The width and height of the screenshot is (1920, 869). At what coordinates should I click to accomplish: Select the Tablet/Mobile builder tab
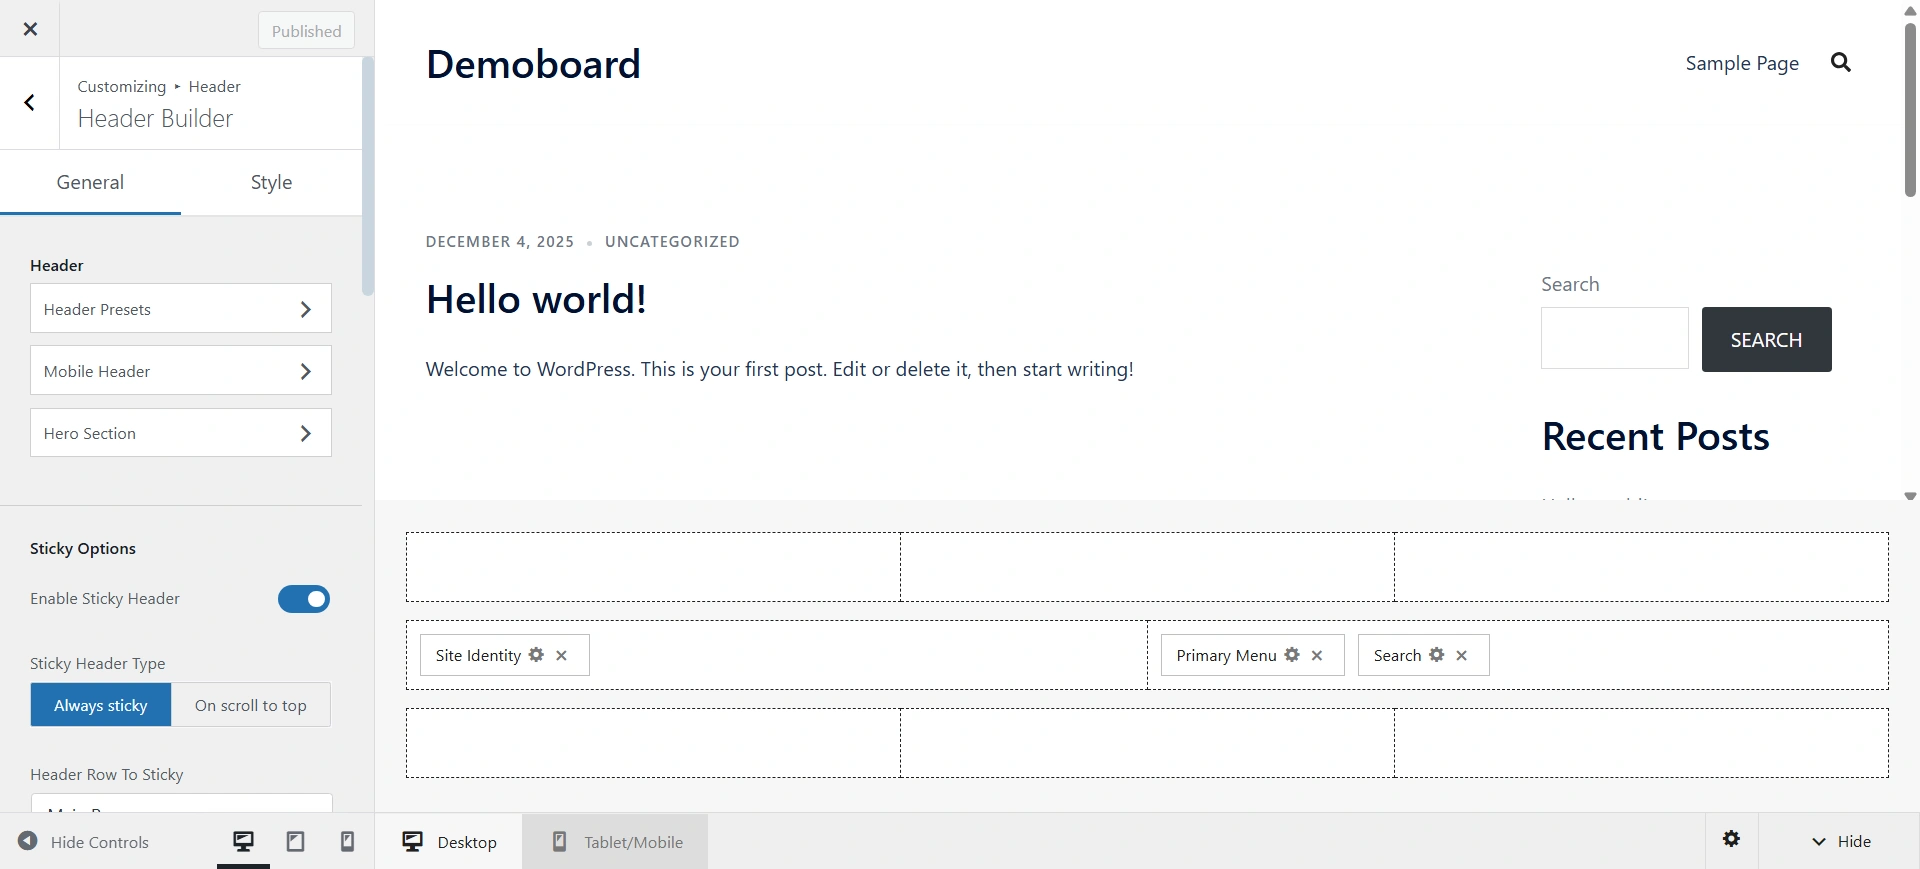click(615, 842)
